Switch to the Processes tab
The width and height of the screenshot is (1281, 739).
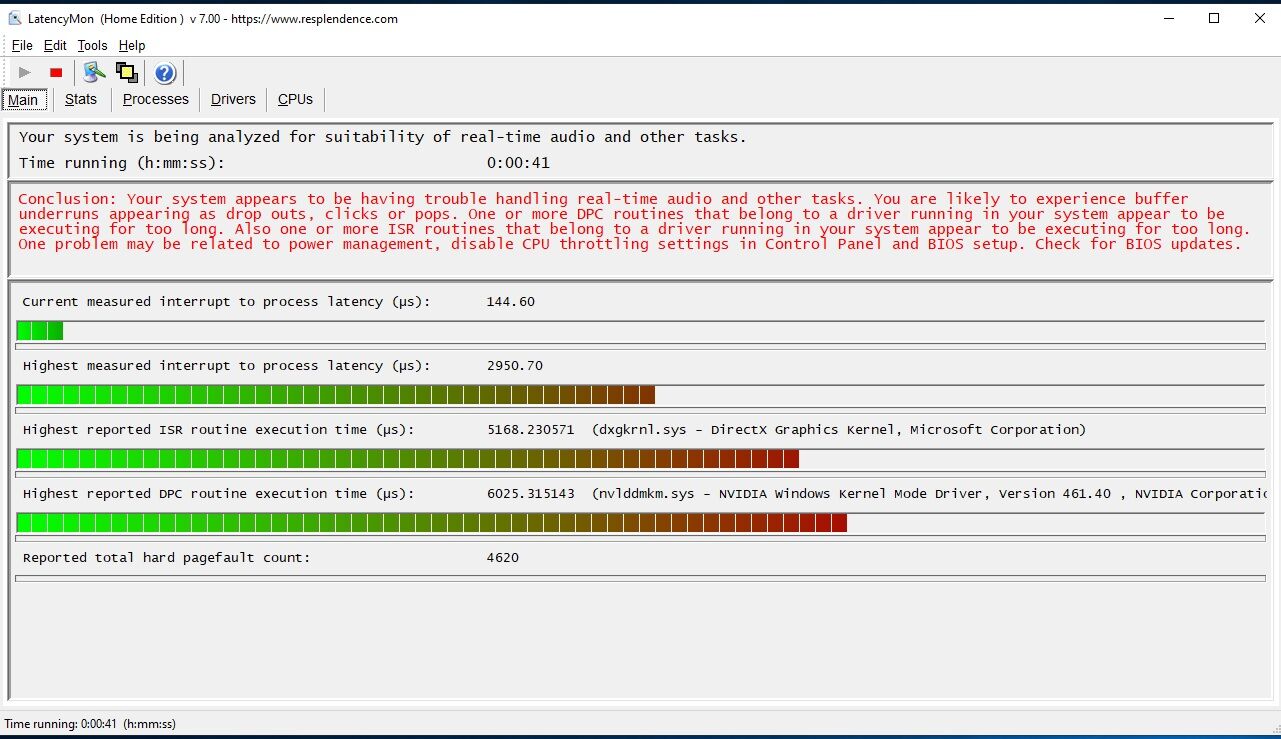pyautogui.click(x=156, y=99)
